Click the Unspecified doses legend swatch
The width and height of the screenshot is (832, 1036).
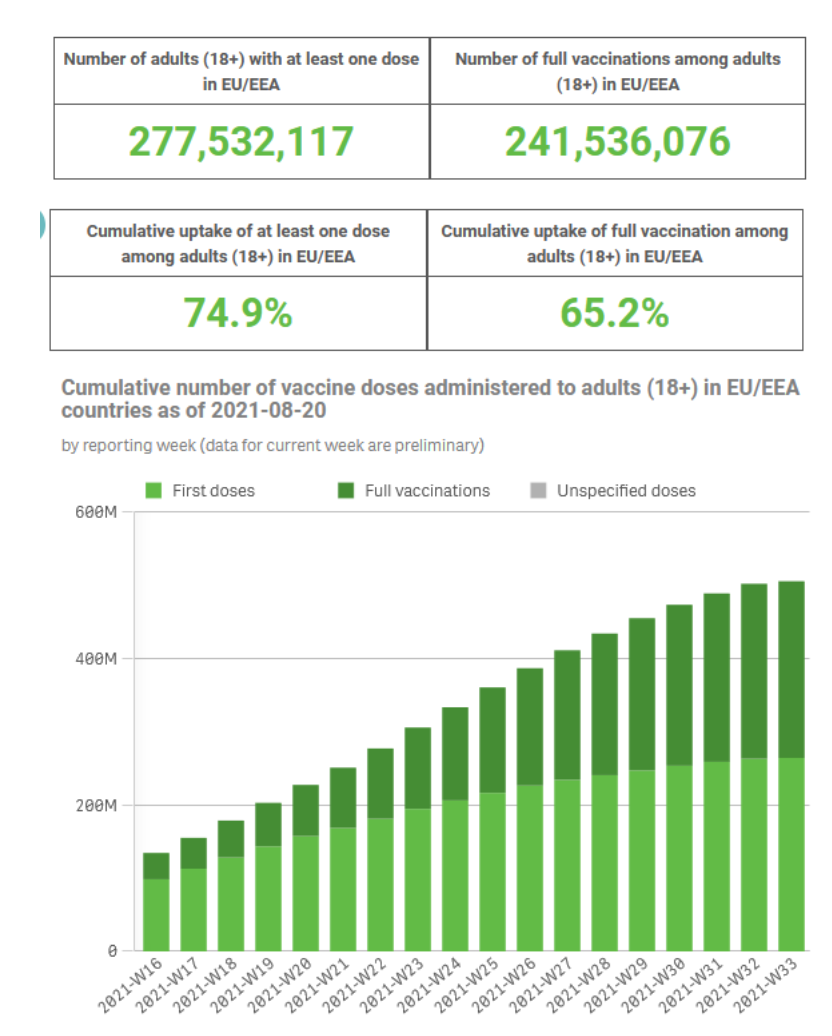538,491
